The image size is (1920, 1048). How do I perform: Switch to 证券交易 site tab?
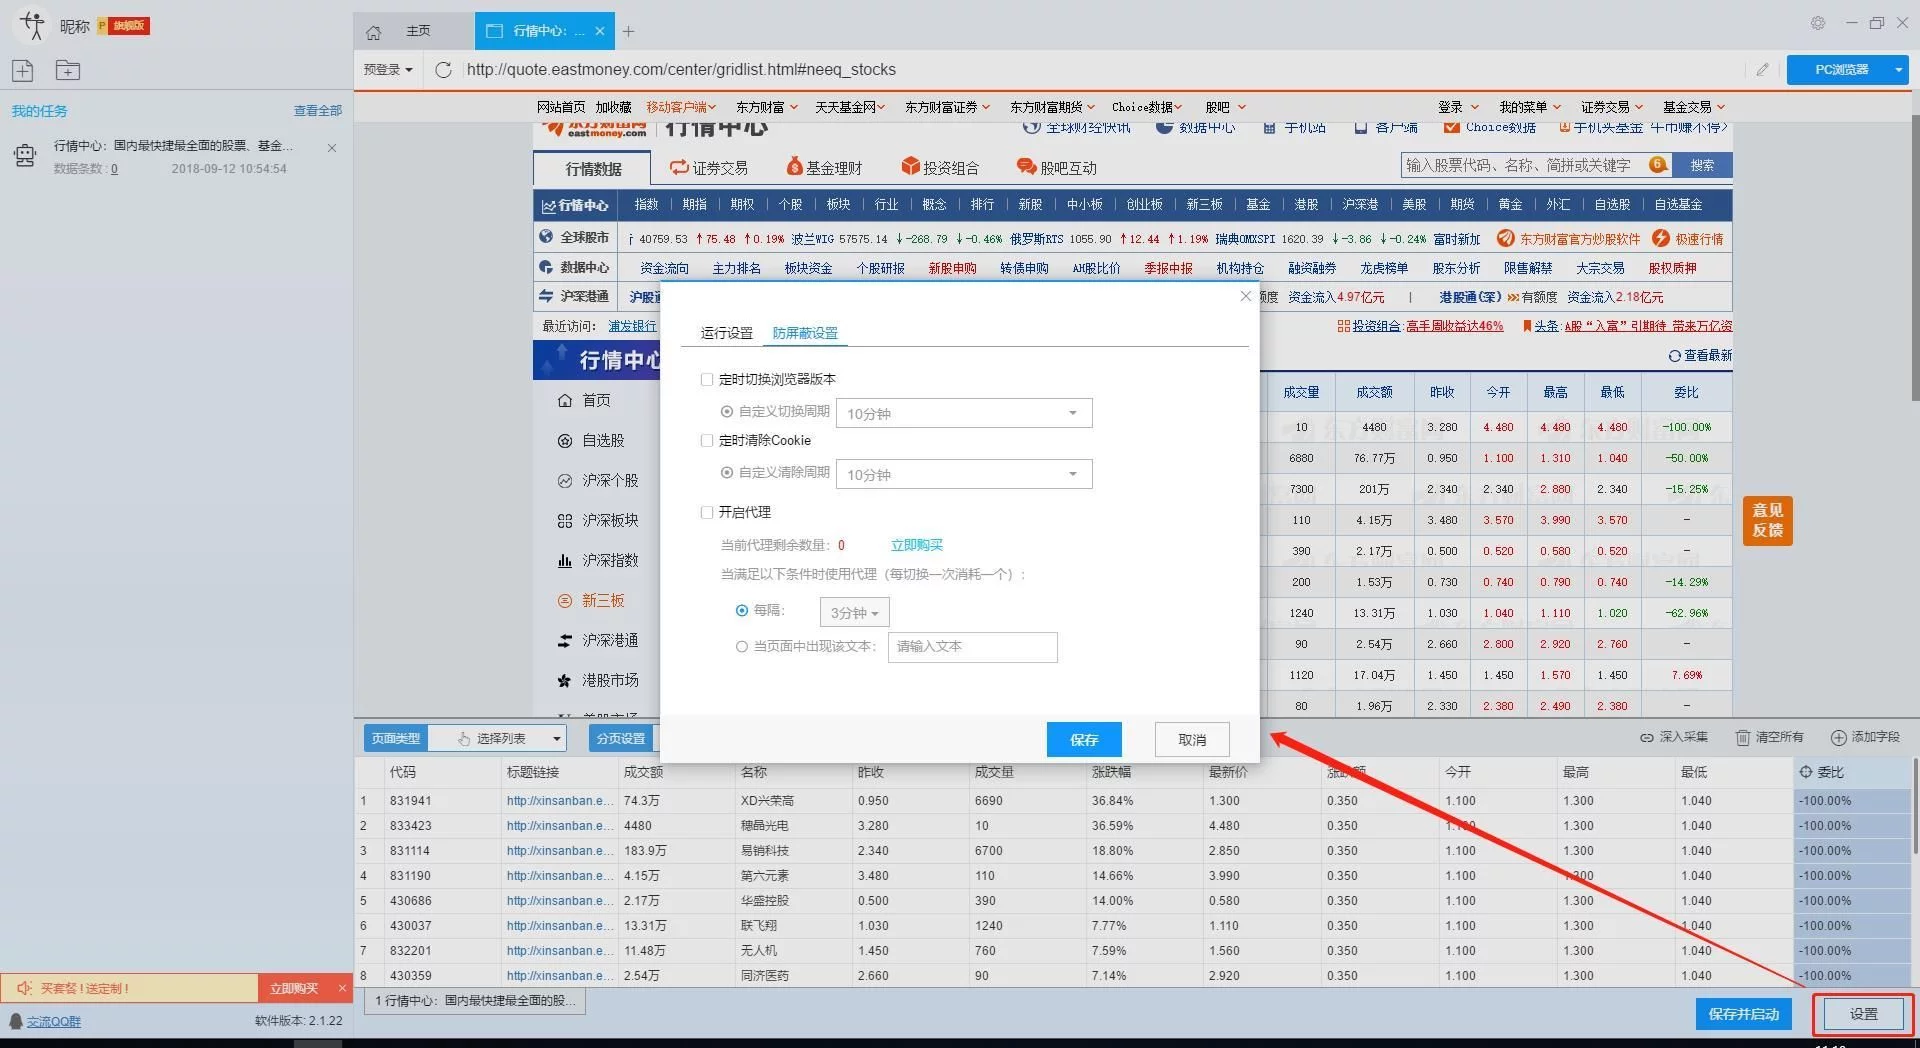pos(709,168)
